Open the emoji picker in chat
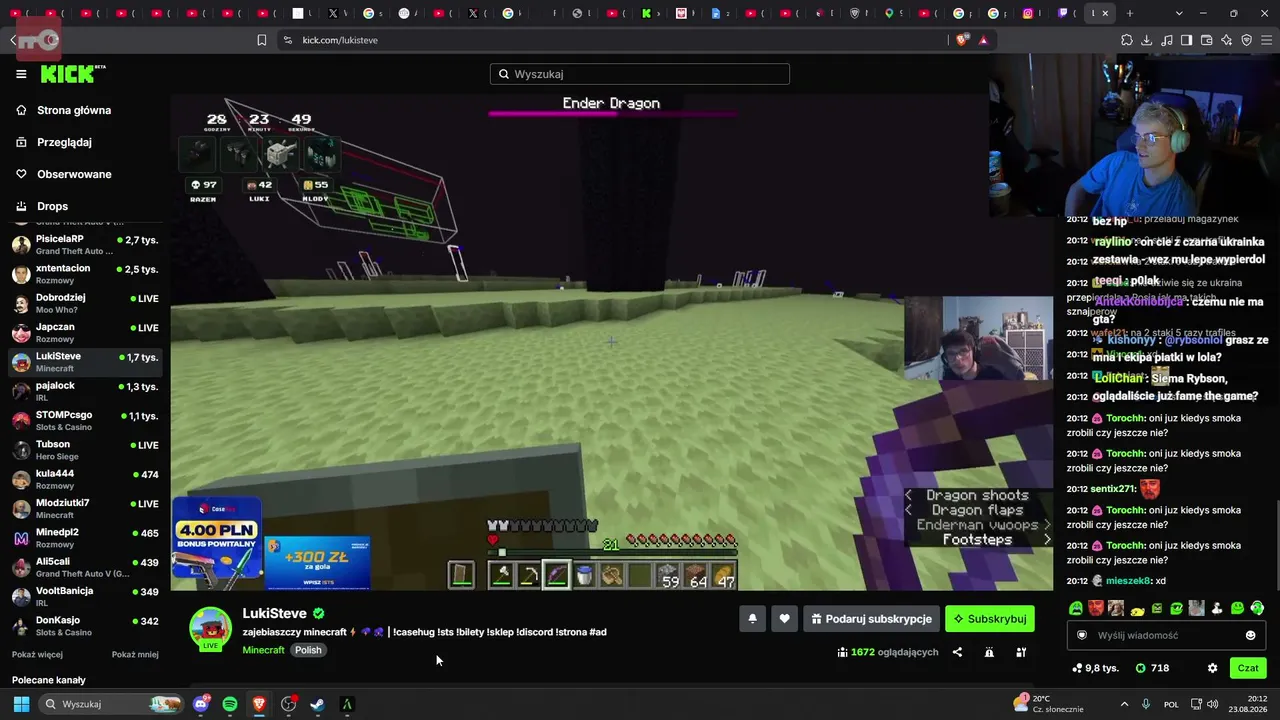This screenshot has width=1280, height=720. [1250, 635]
